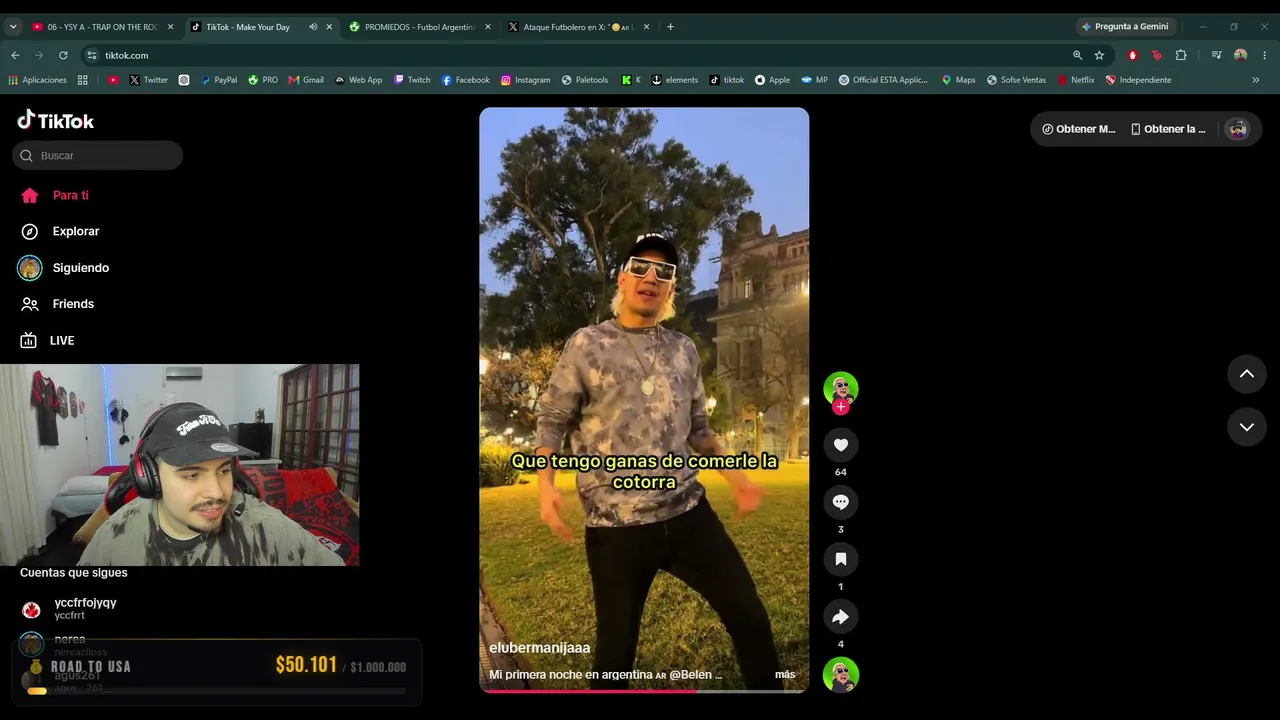The height and width of the screenshot is (720, 1280).
Task: Open the Instagram bookmark
Action: pos(526,80)
